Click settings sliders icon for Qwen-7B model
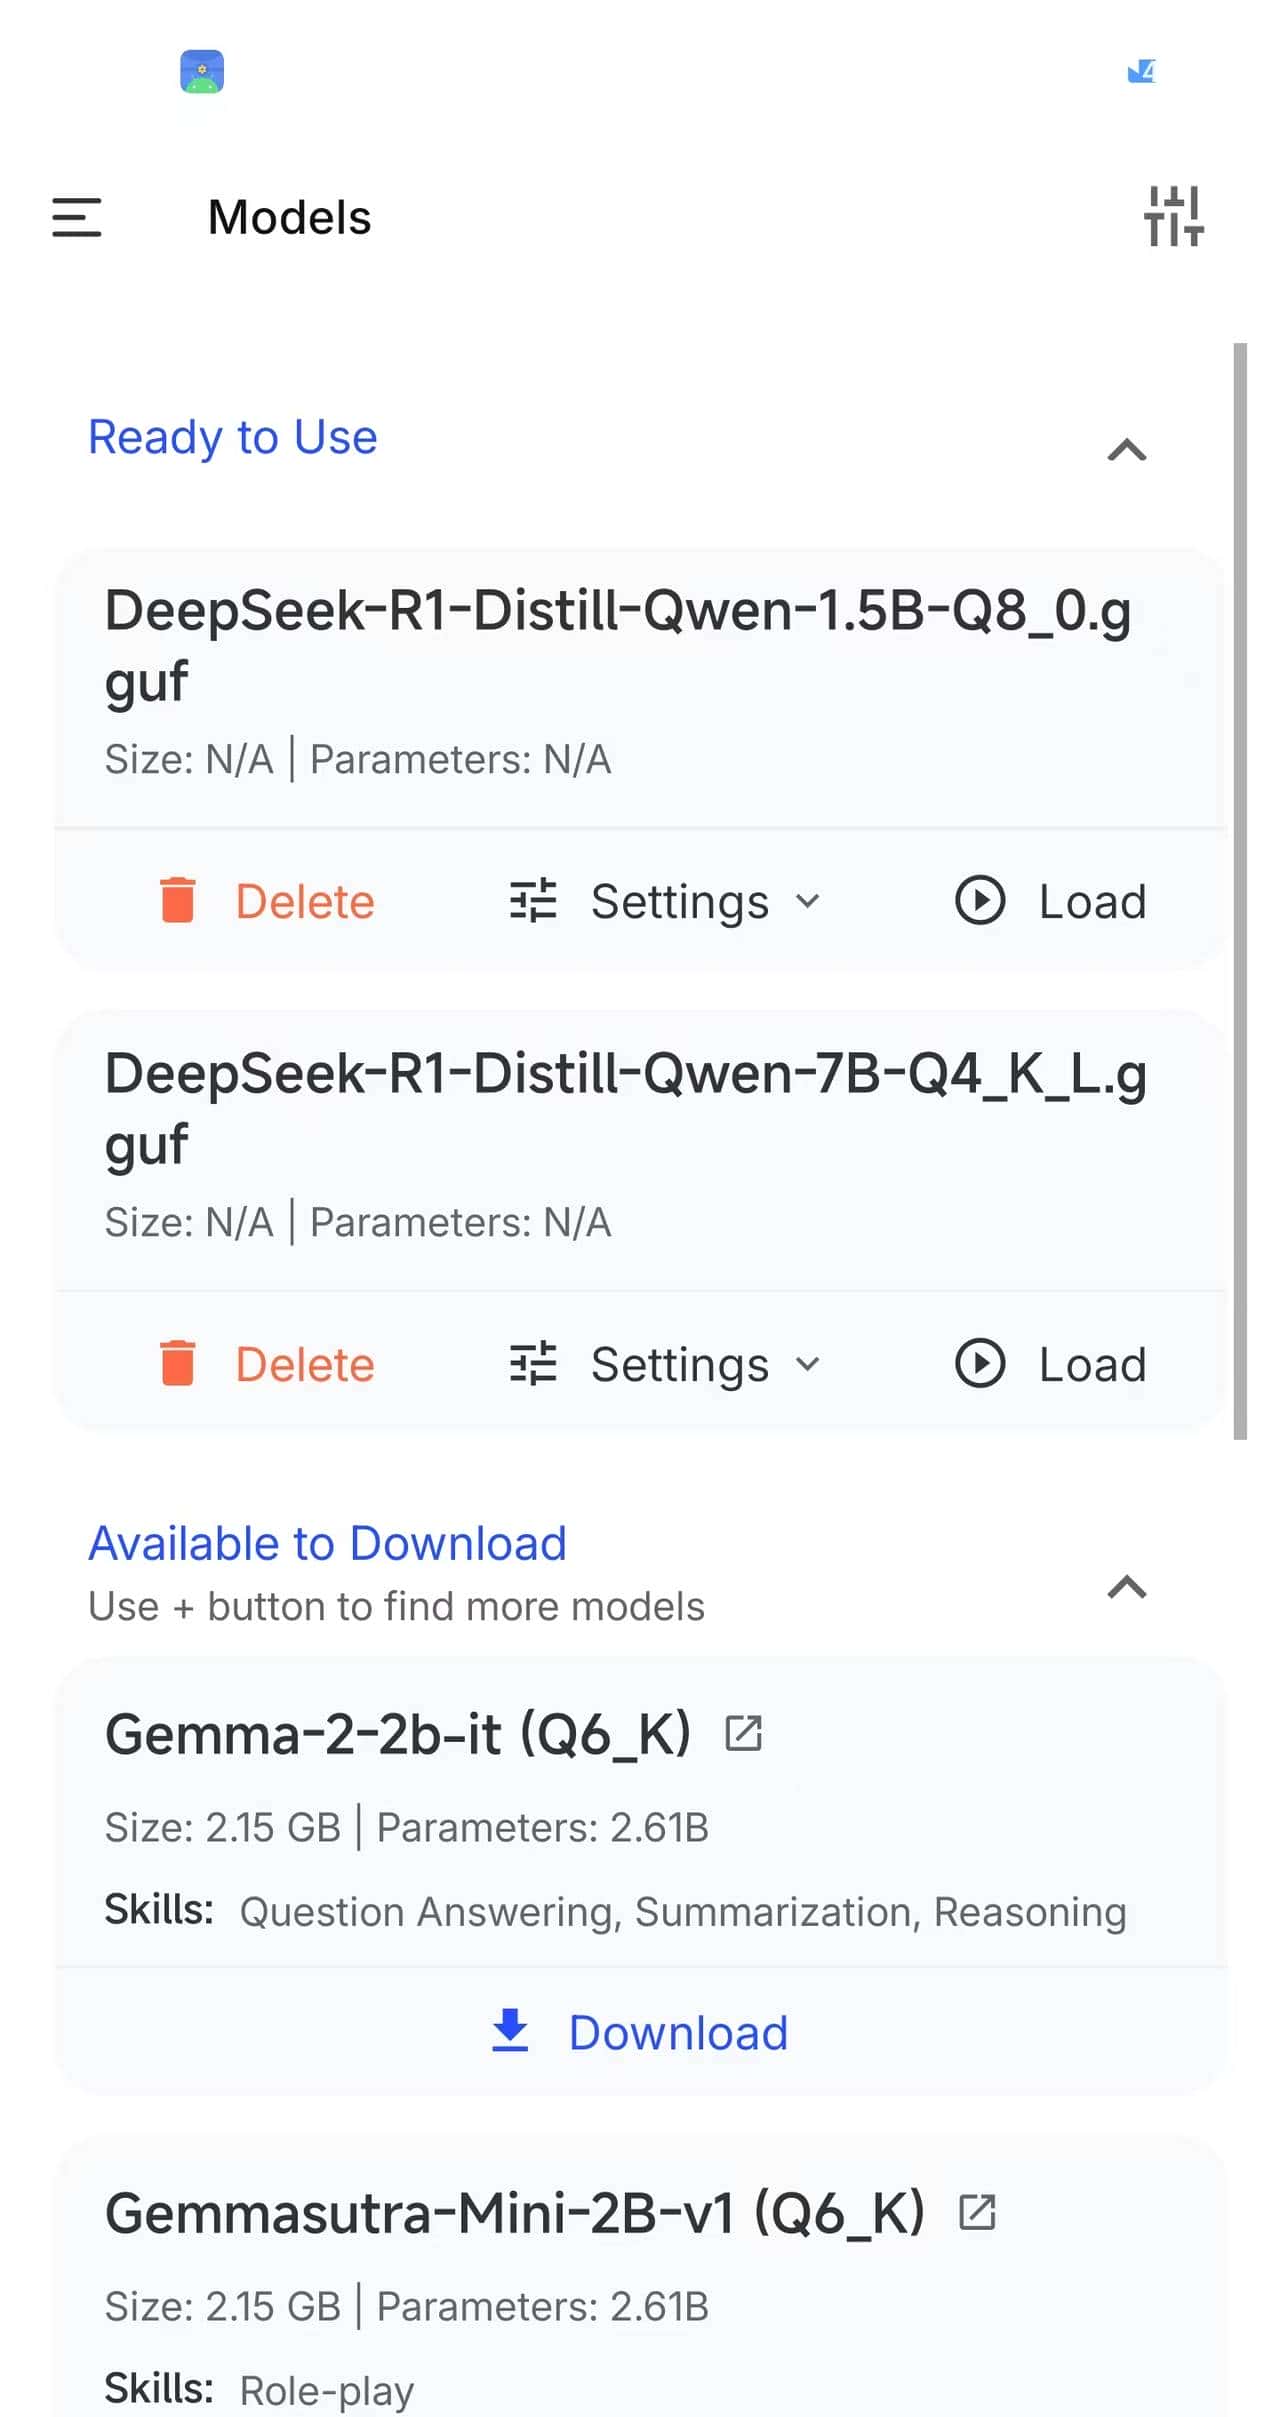Image resolution: width=1280 pixels, height=2417 pixels. pos(533,1363)
